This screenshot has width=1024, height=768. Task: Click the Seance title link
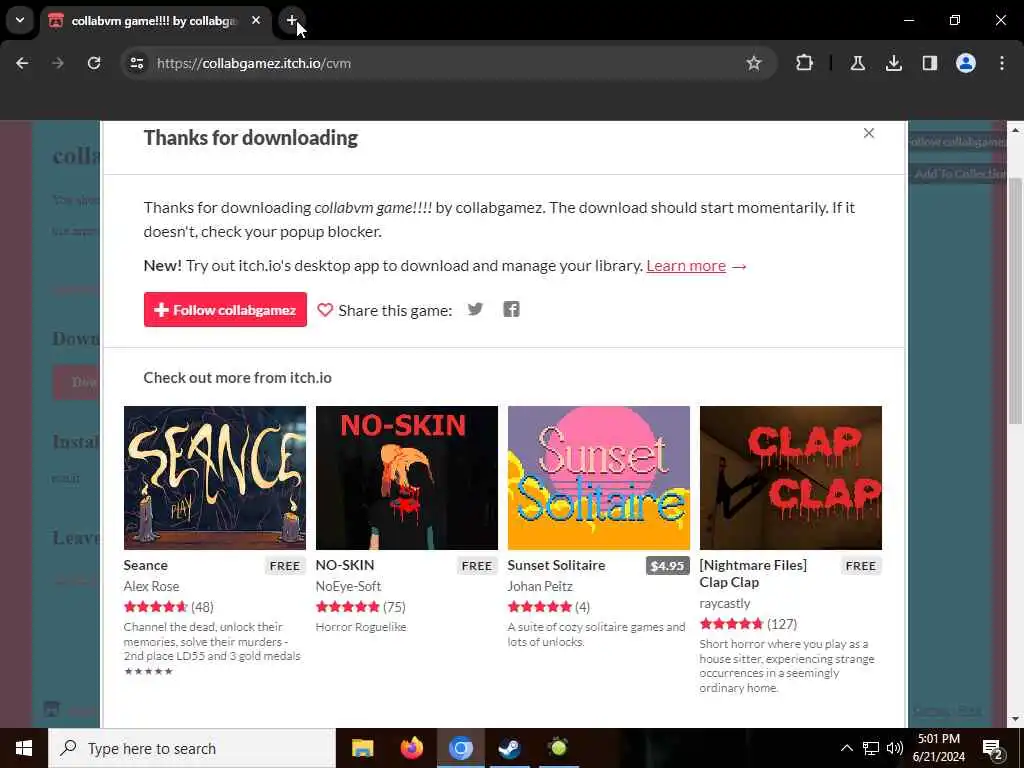(146, 565)
